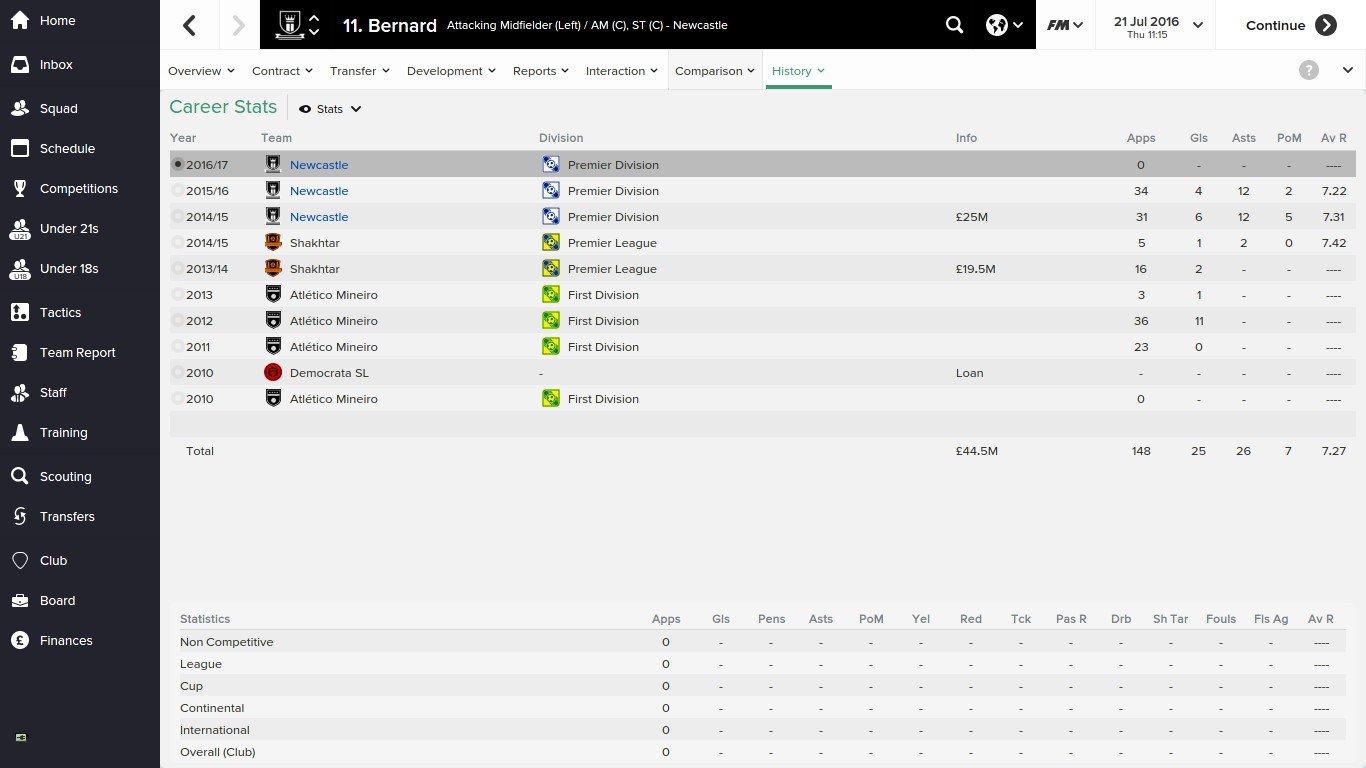Viewport: 1366px width, 768px height.
Task: Select the 2015/16 season radio button
Action: pyautogui.click(x=178, y=191)
